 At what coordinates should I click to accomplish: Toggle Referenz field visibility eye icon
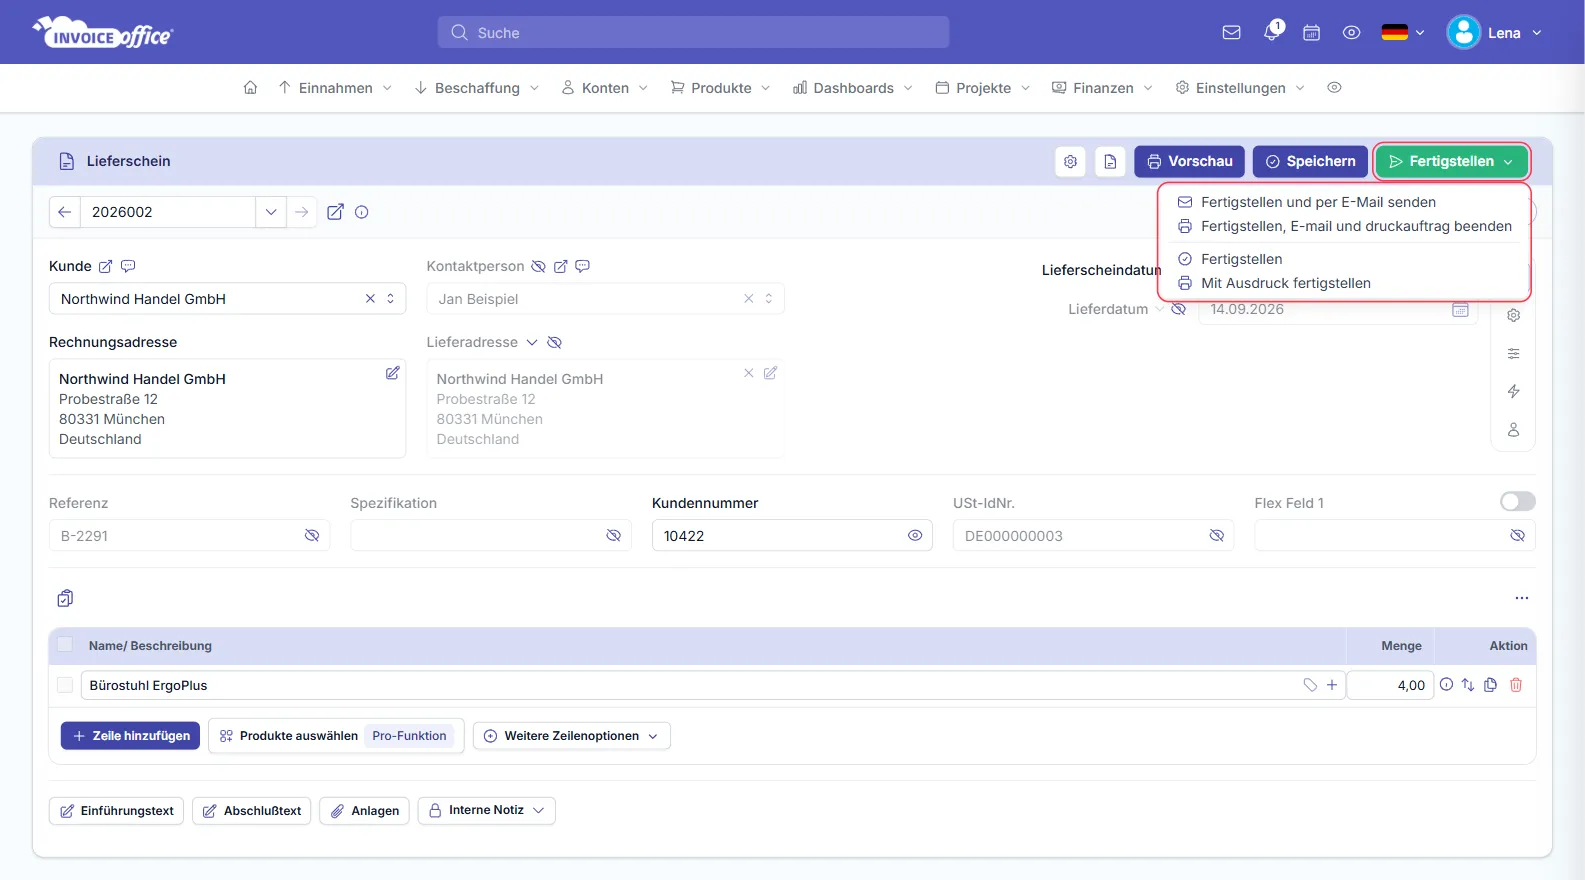pyautogui.click(x=312, y=536)
